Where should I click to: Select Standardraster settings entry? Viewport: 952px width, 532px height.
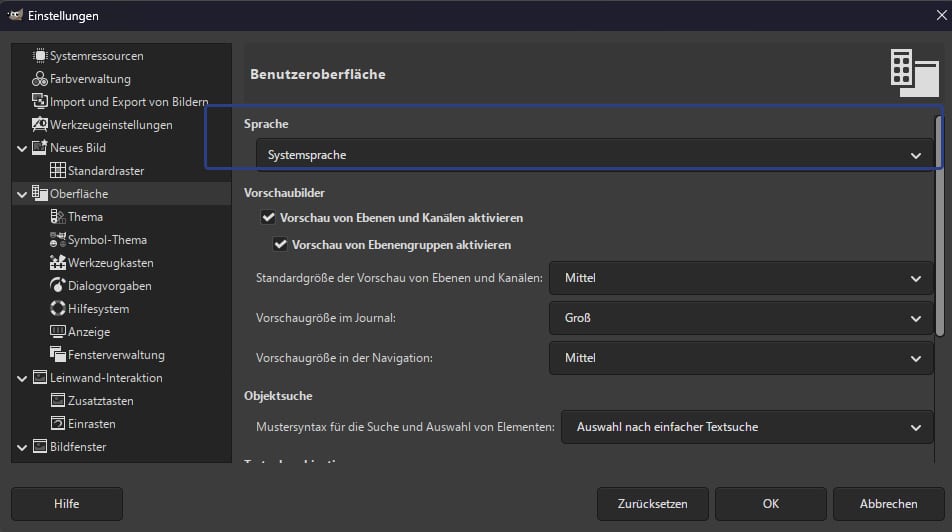coord(106,171)
